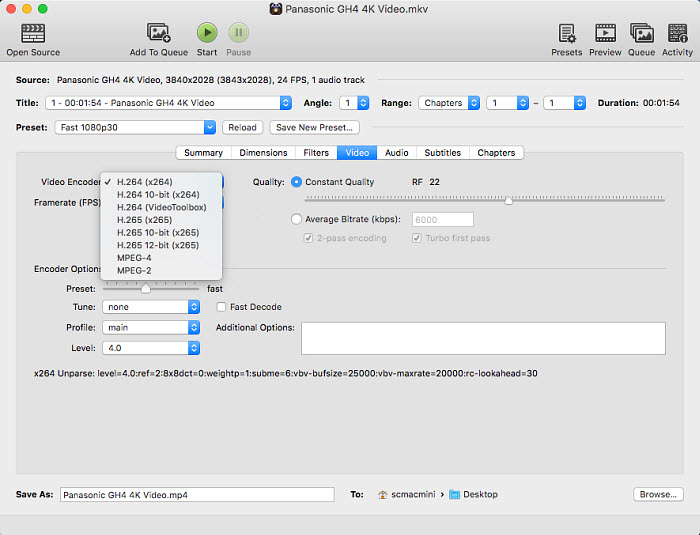Toggle 2-pass encoding checkbox

click(x=308, y=238)
